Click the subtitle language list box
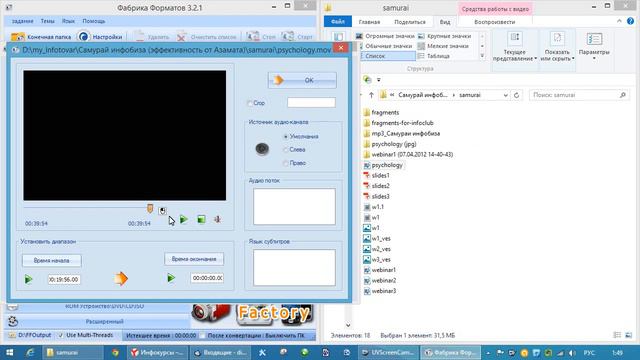The width and height of the screenshot is (640, 360). point(294,267)
